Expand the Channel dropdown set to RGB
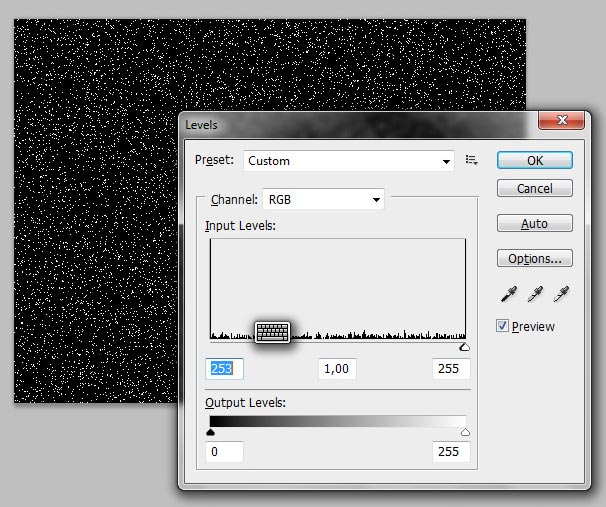606x507 pixels. coord(323,199)
